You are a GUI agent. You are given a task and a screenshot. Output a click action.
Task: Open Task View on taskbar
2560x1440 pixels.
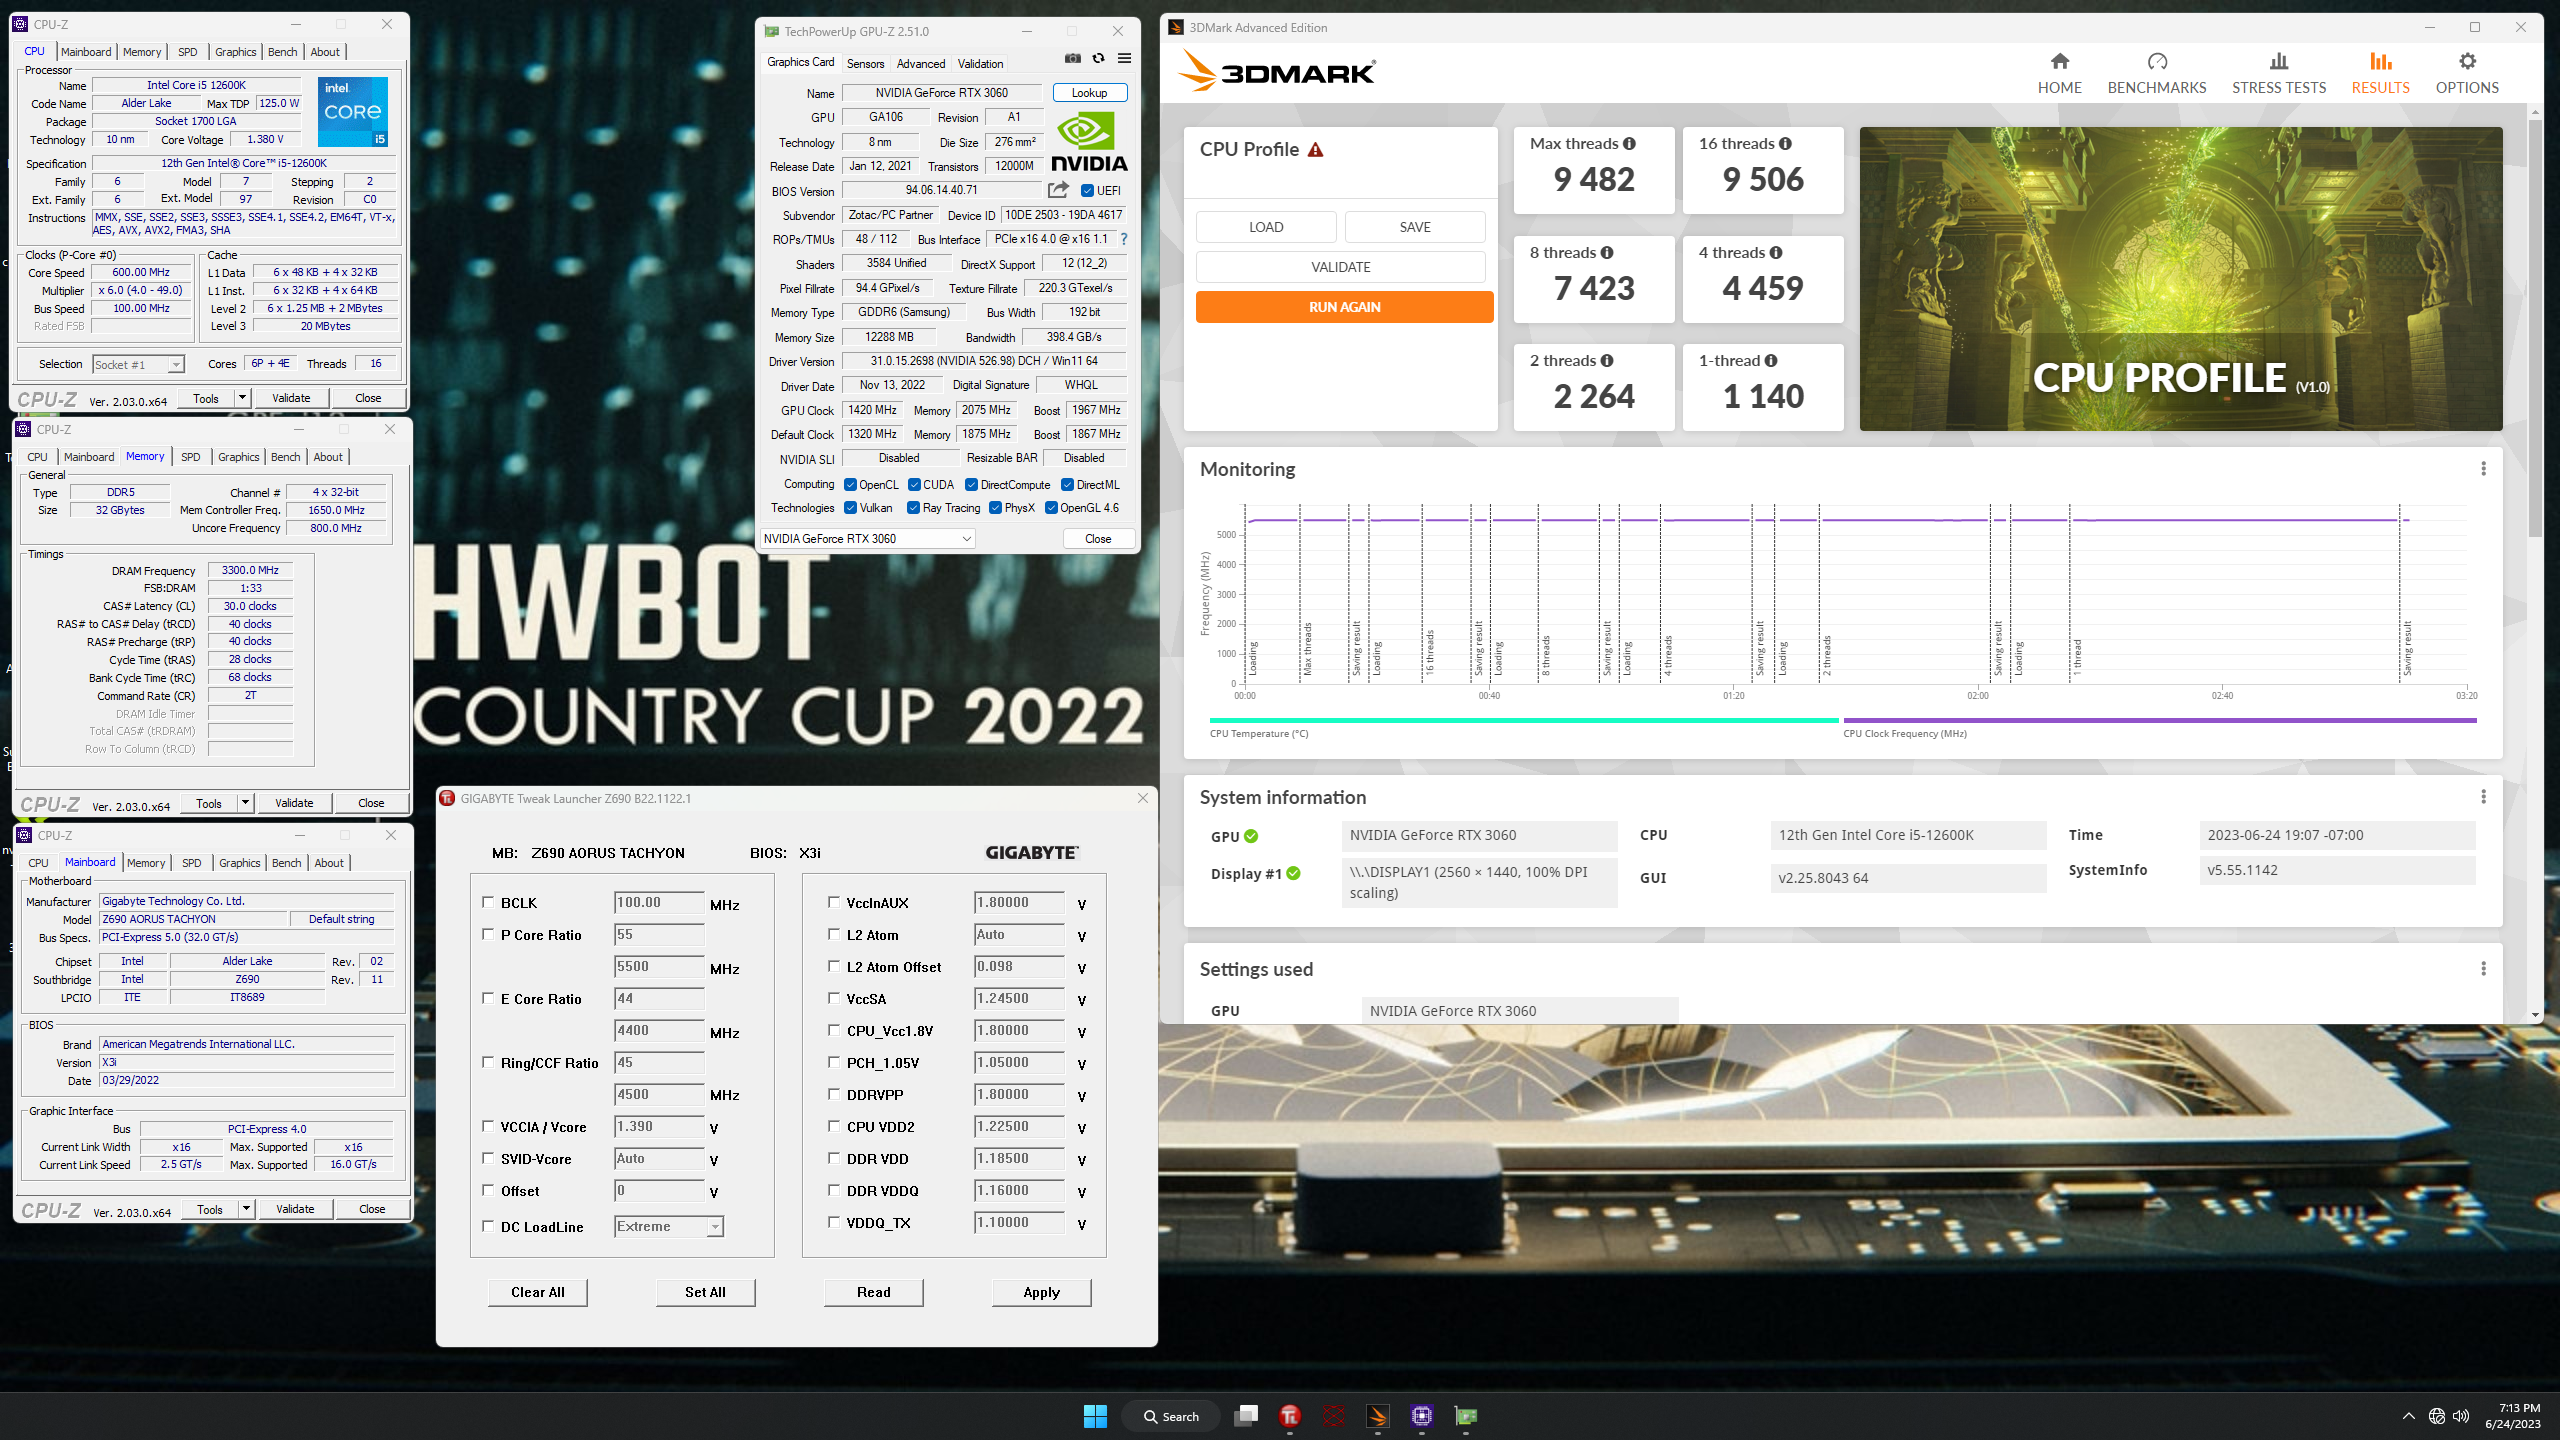click(x=1246, y=1416)
